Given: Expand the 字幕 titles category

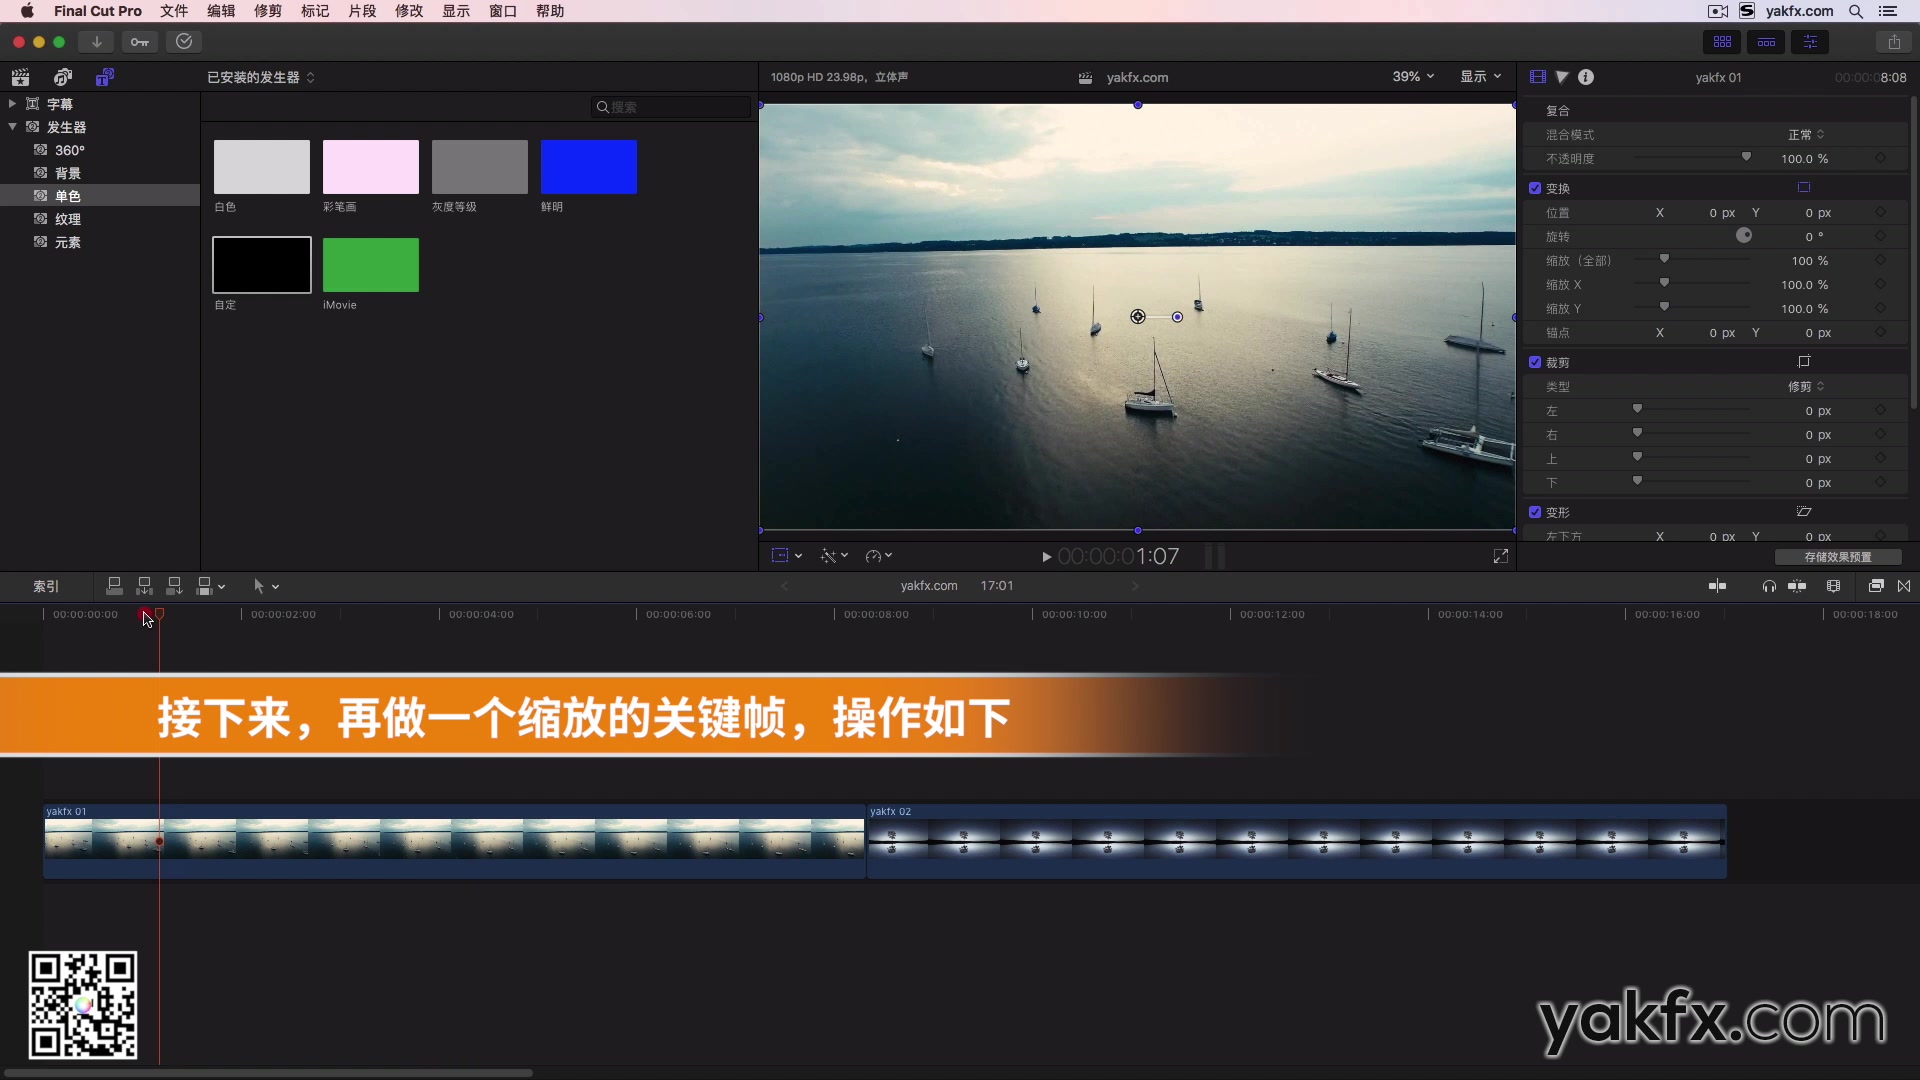Looking at the screenshot, I should tap(12, 103).
